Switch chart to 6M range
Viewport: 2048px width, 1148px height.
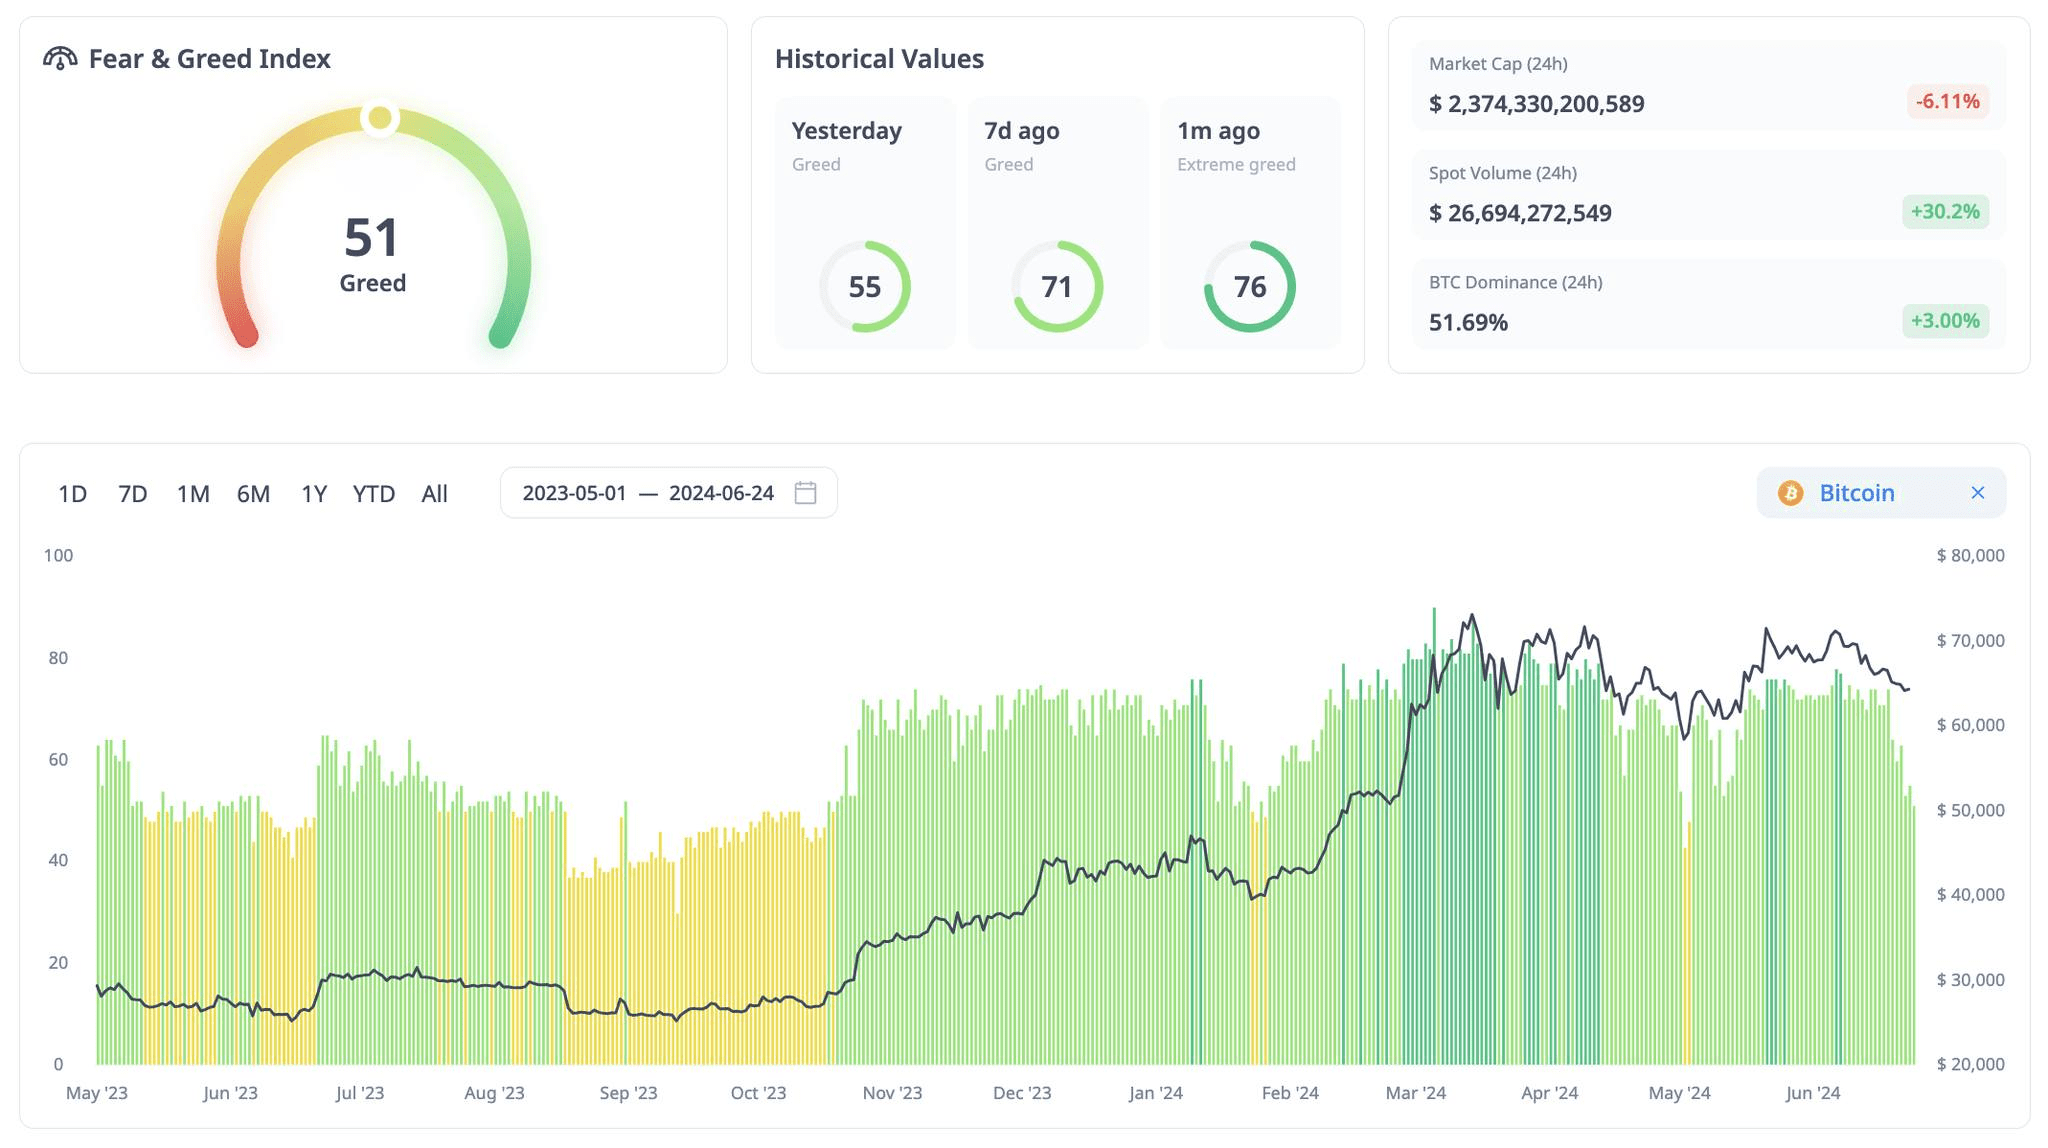pyautogui.click(x=253, y=494)
